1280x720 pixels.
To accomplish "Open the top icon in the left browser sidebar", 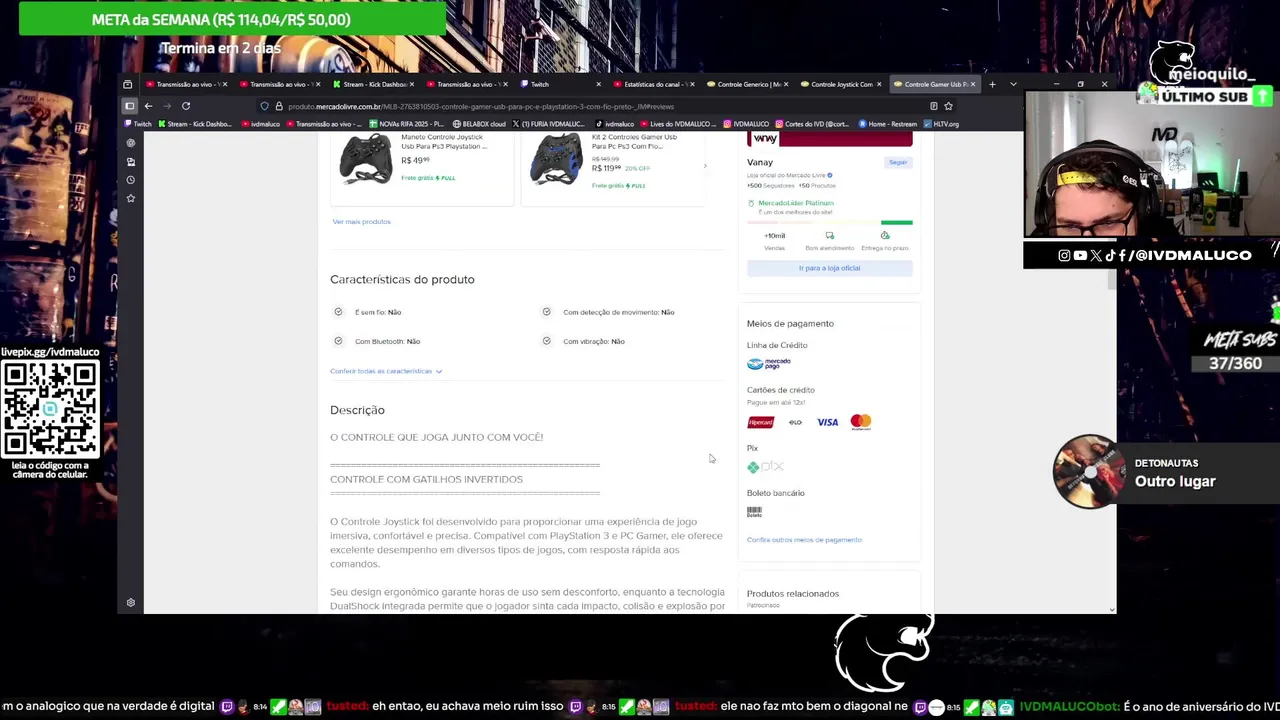I will (x=131, y=143).
